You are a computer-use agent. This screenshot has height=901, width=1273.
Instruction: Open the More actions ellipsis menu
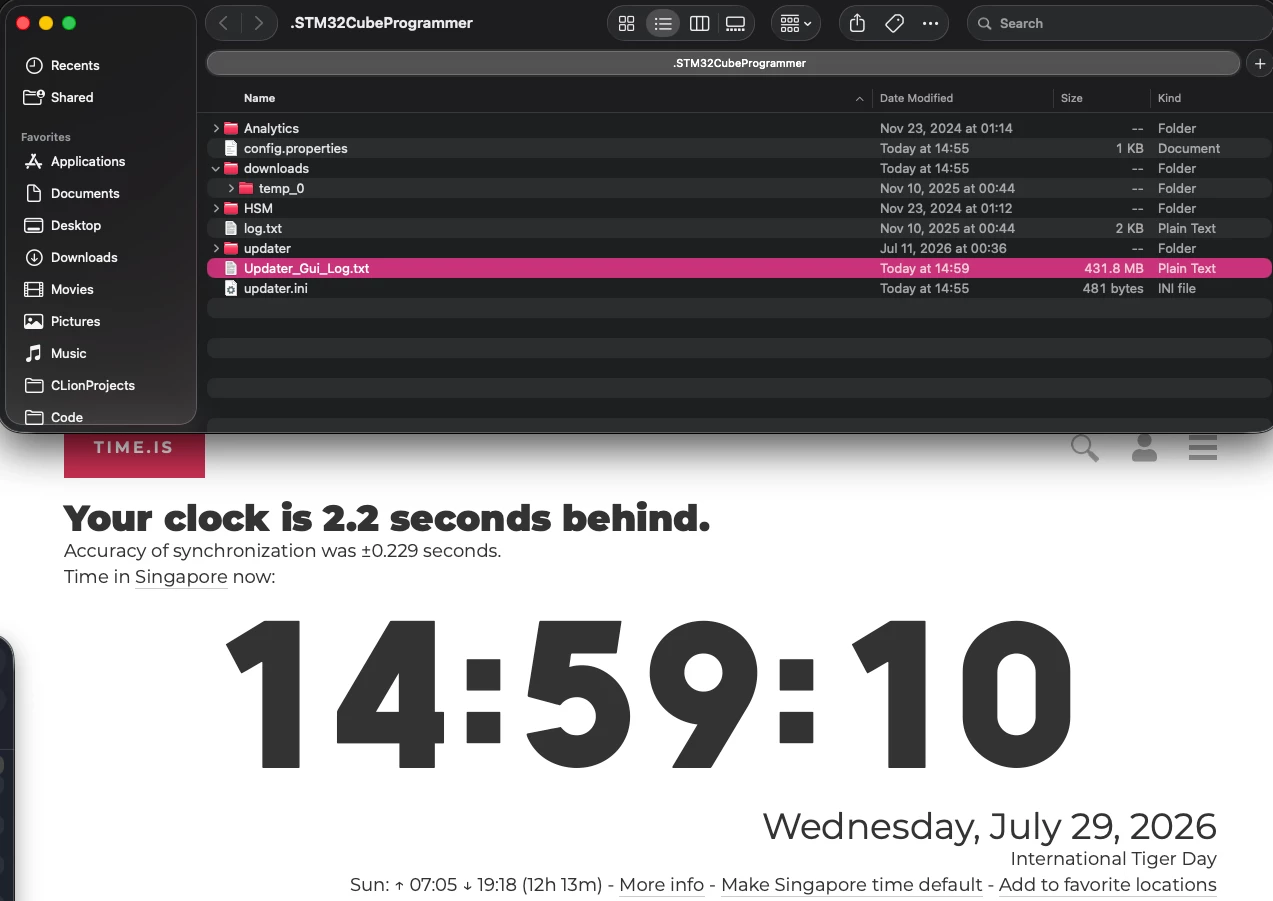[931, 23]
